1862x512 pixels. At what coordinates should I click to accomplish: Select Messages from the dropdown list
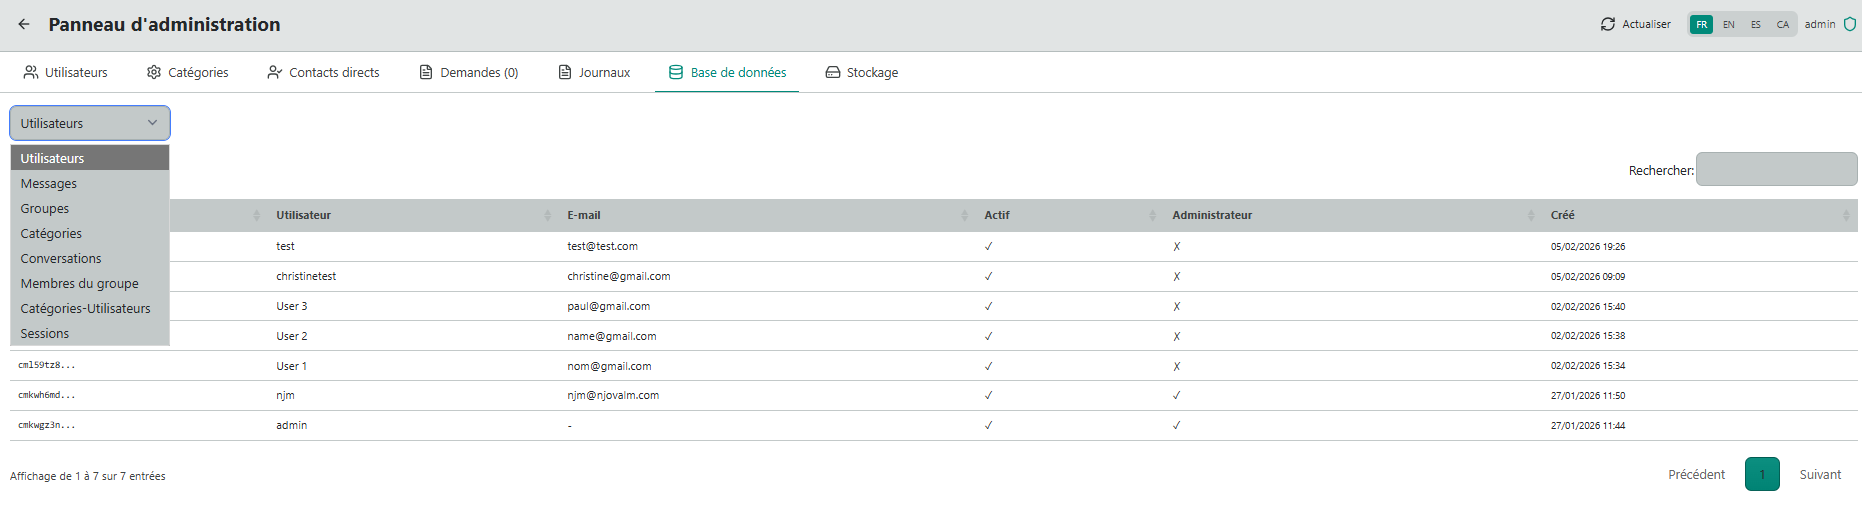click(x=49, y=184)
